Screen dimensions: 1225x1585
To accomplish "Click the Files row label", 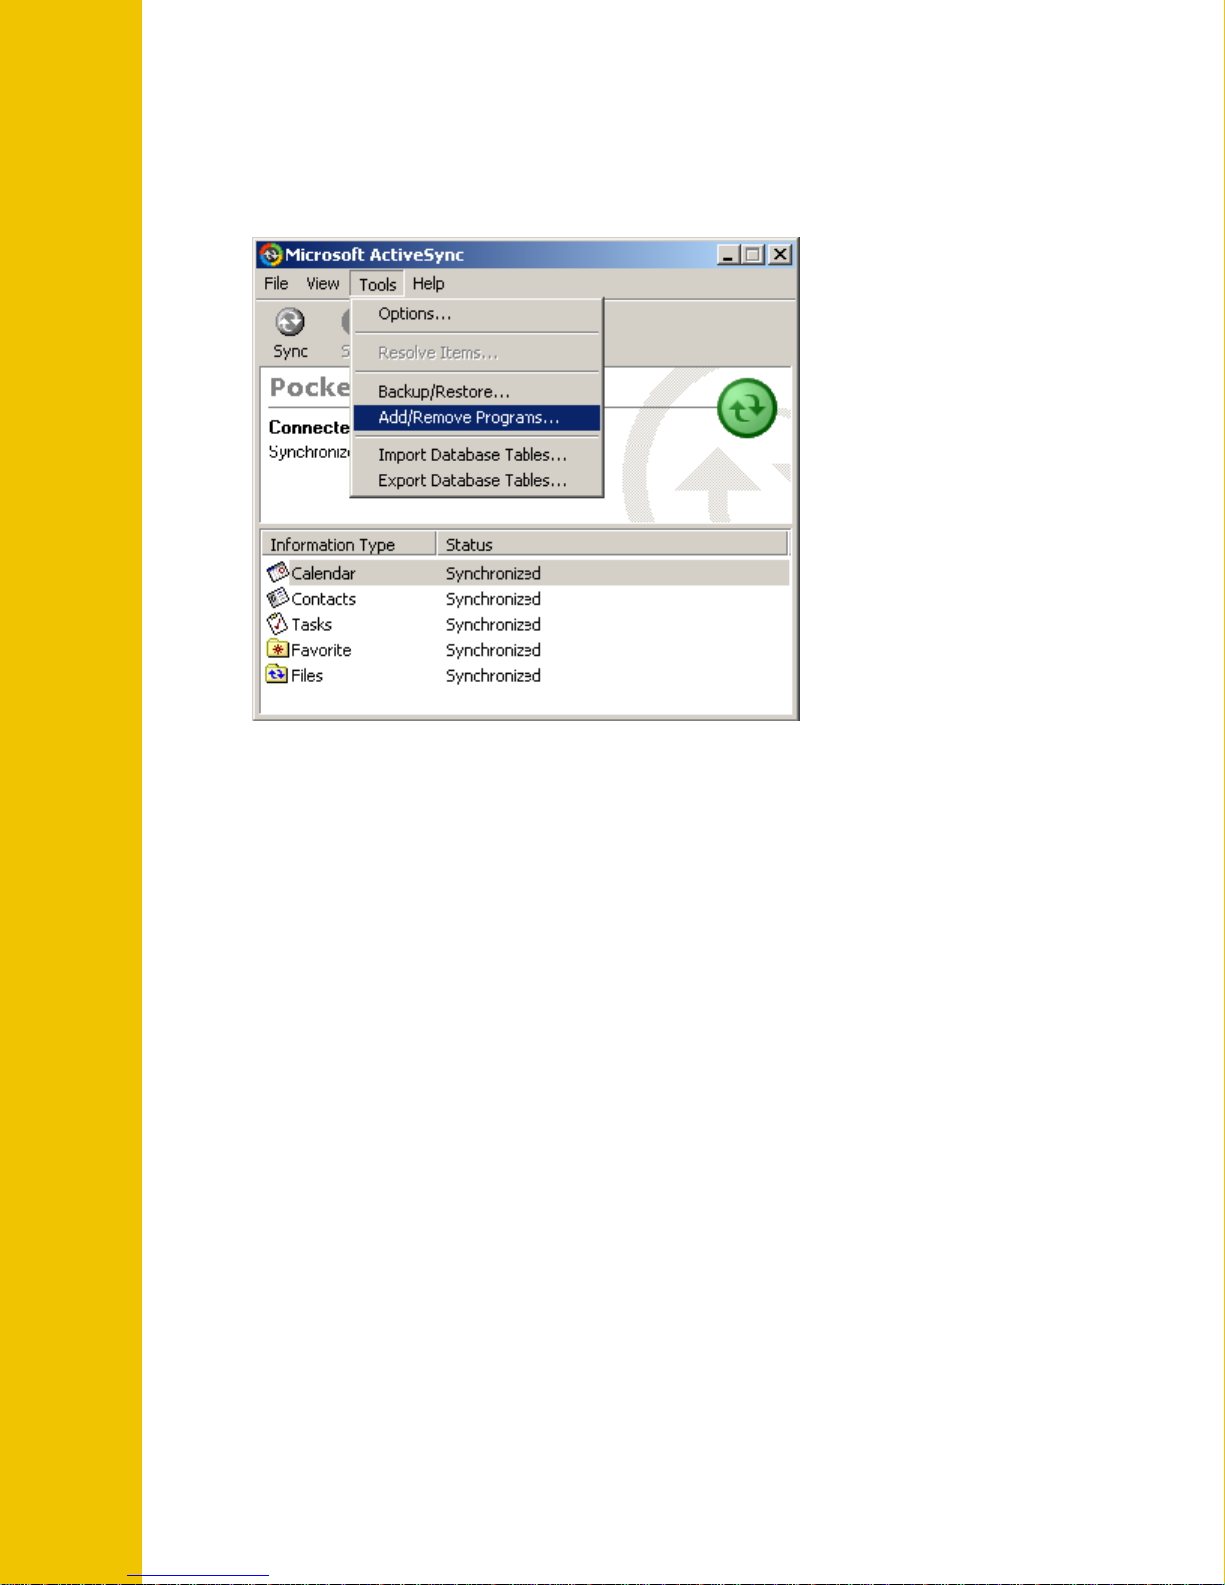I will coord(307,676).
